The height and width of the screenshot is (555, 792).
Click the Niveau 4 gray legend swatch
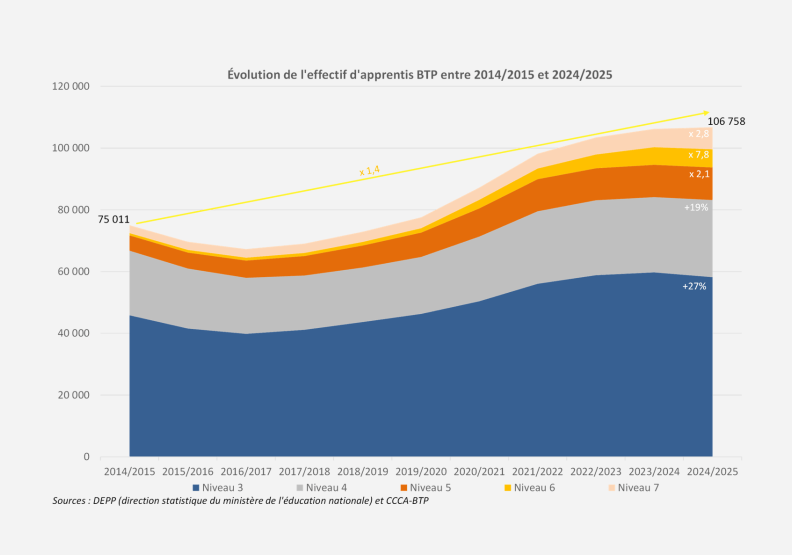coord(300,488)
